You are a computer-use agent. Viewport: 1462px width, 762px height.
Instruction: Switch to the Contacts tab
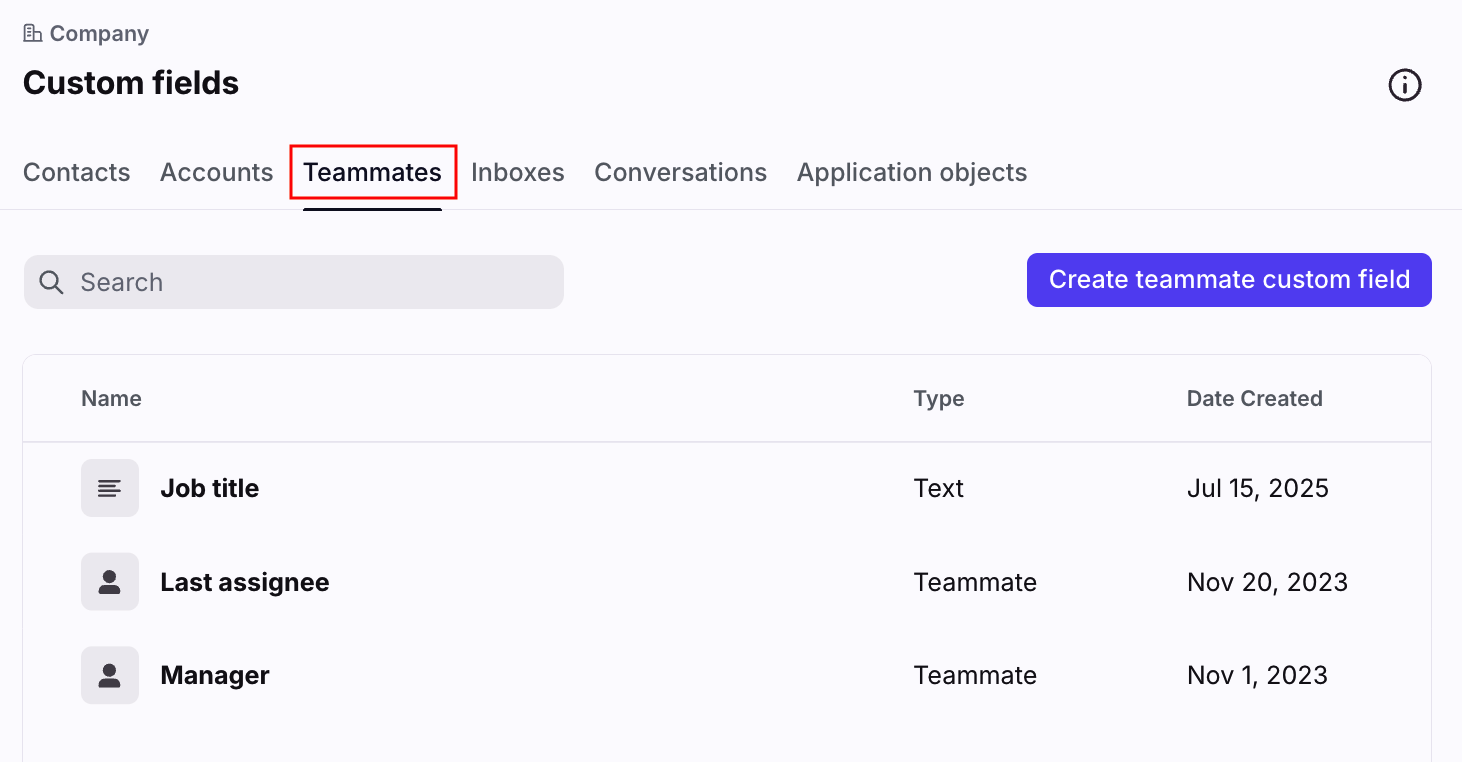tap(77, 172)
